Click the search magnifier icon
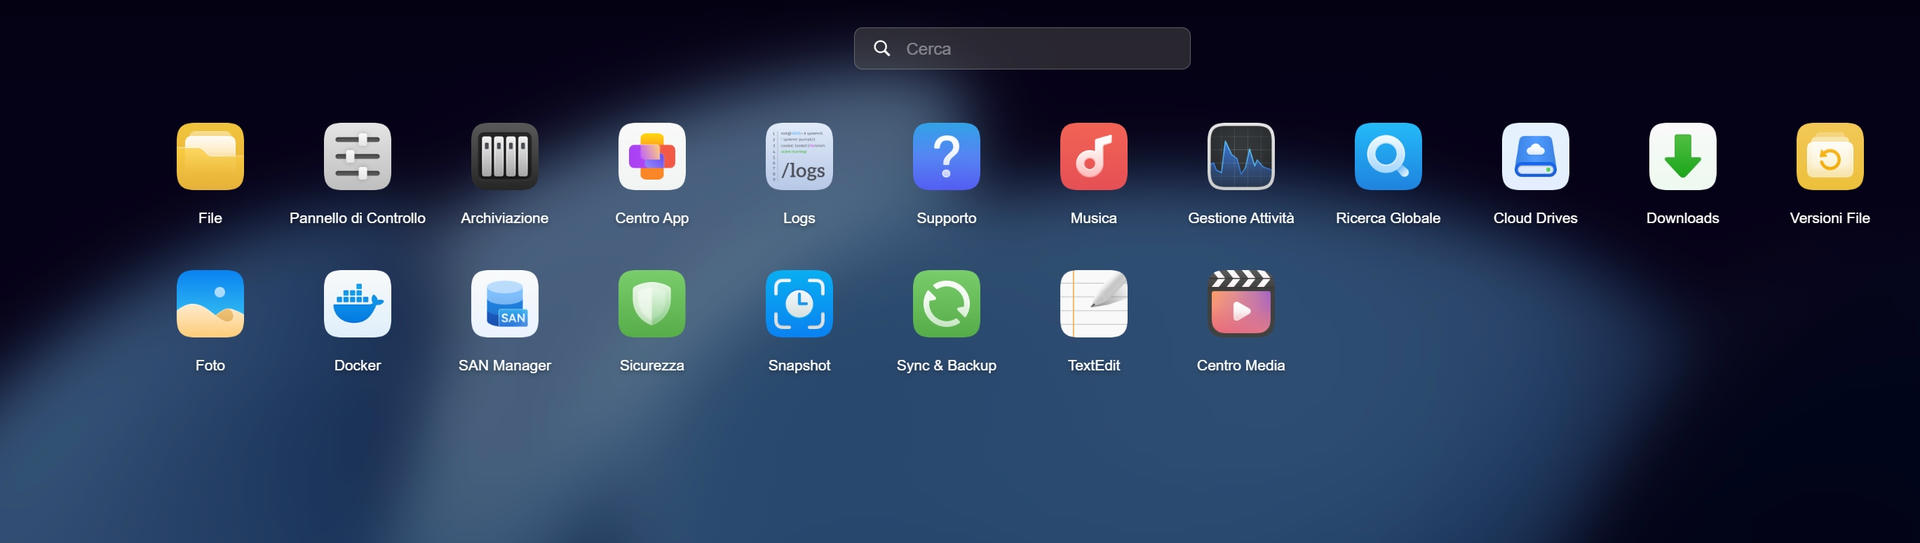 click(882, 48)
